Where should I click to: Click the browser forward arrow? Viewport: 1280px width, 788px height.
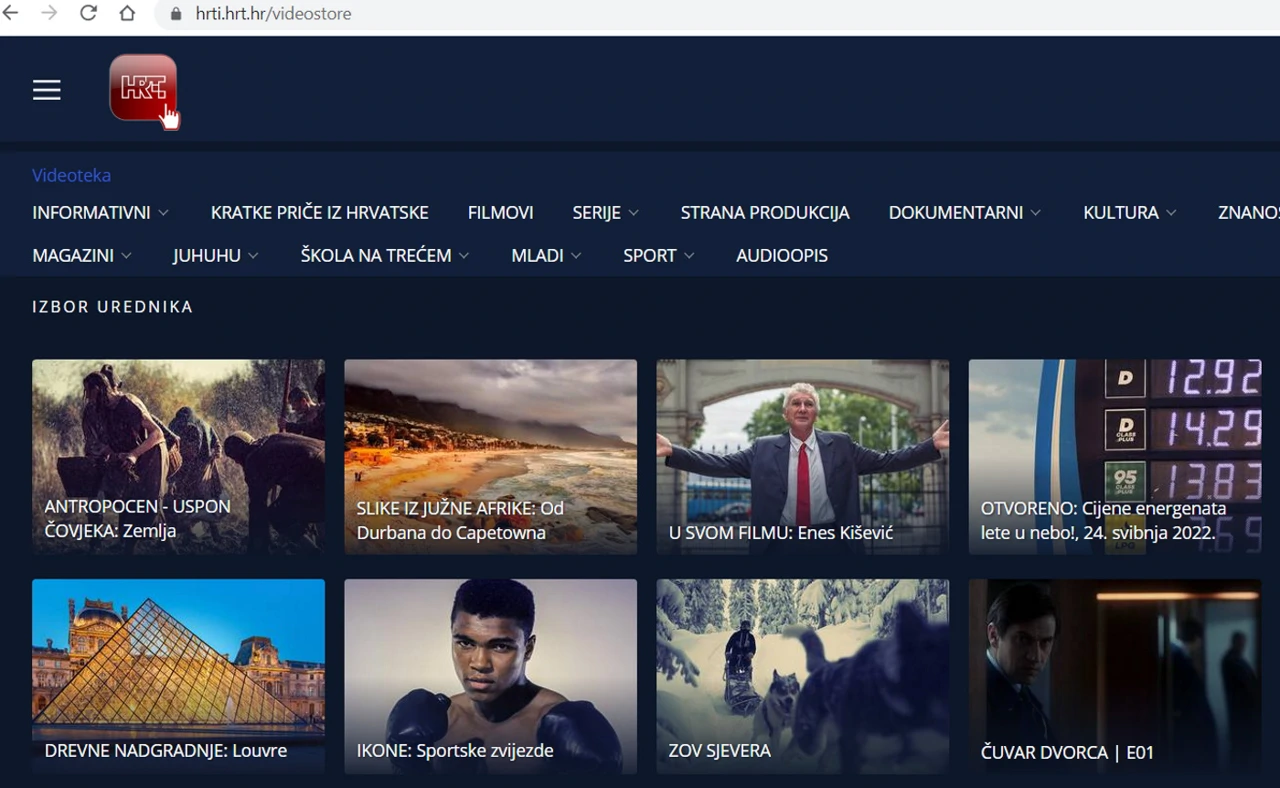click(x=49, y=13)
